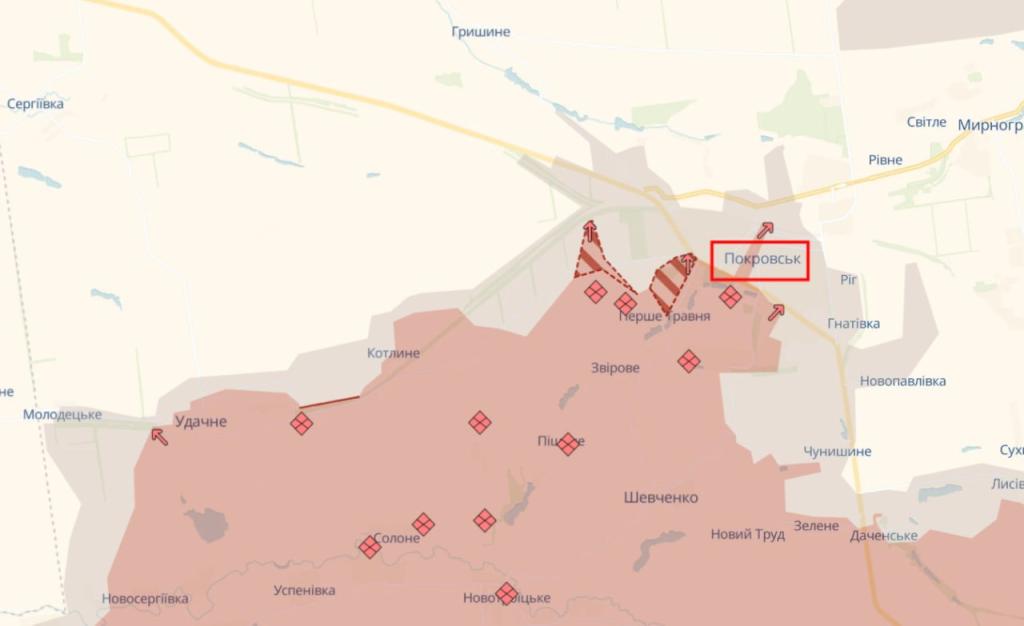This screenshot has height=626, width=1024.
Task: Select the diamond marker left of the Солоне label
Action: pyautogui.click(x=370, y=546)
